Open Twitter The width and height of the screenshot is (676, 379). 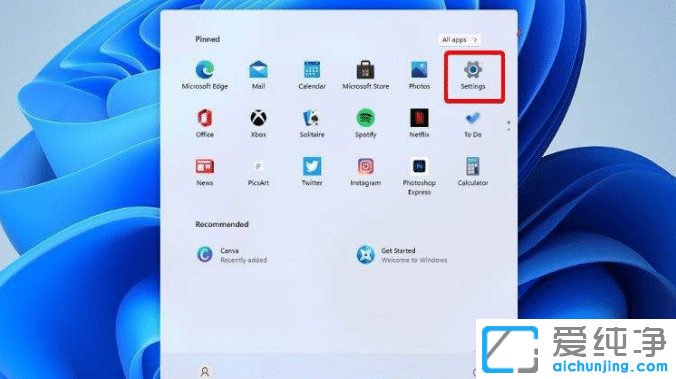point(312,172)
